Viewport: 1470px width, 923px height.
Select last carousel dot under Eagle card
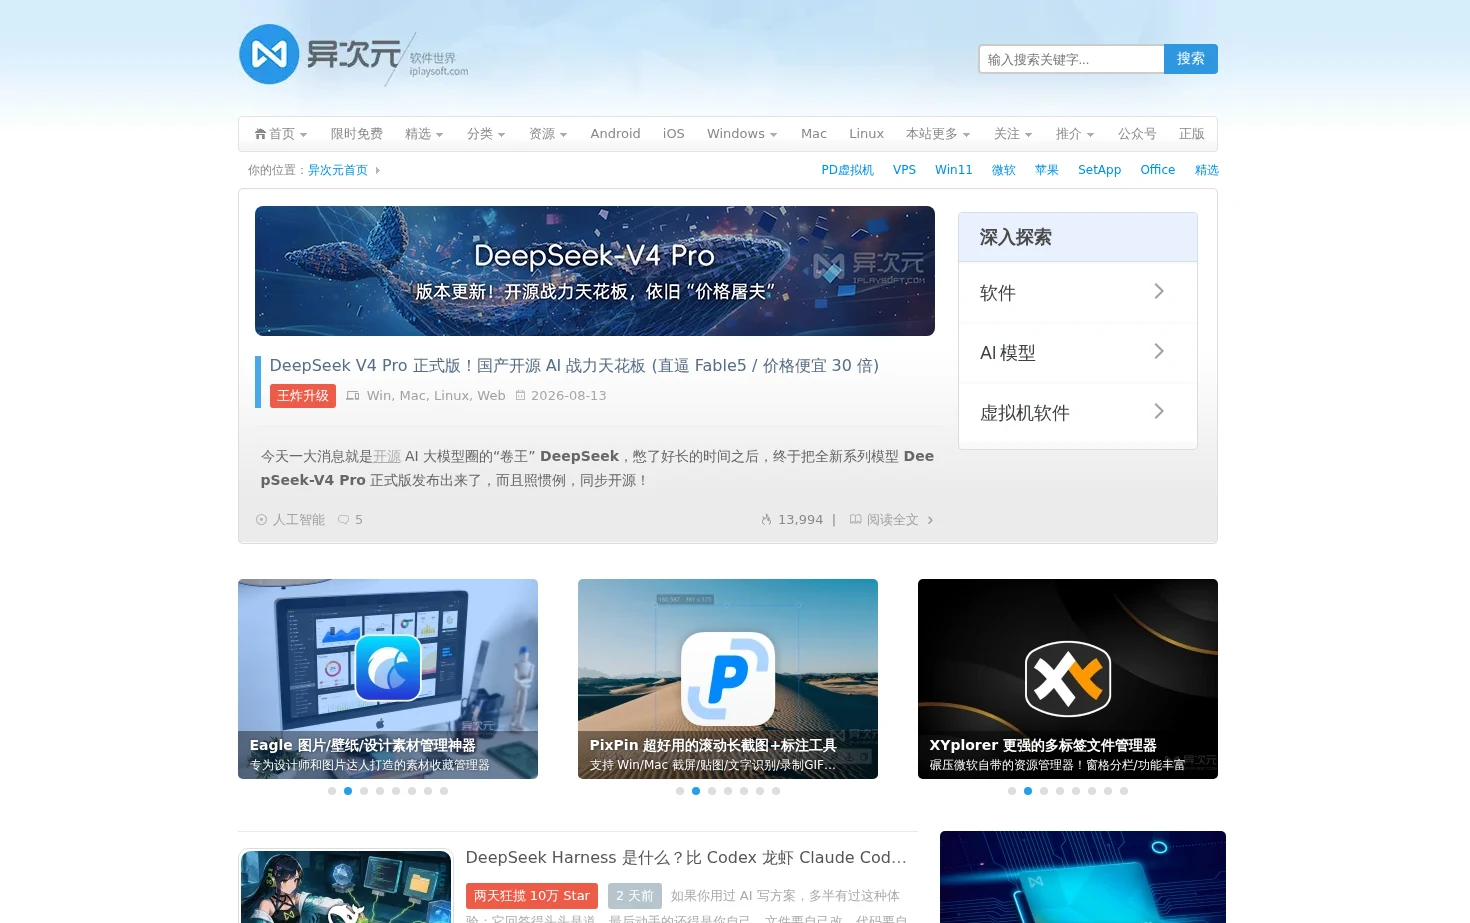coord(444,791)
